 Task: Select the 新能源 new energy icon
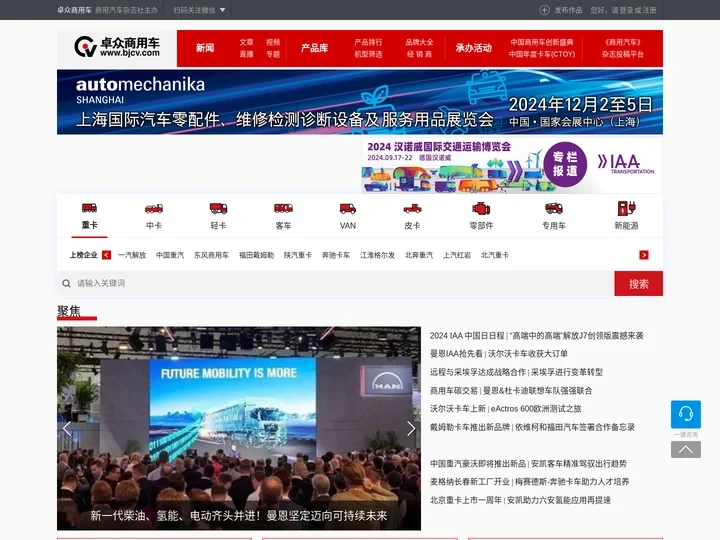[x=626, y=208]
